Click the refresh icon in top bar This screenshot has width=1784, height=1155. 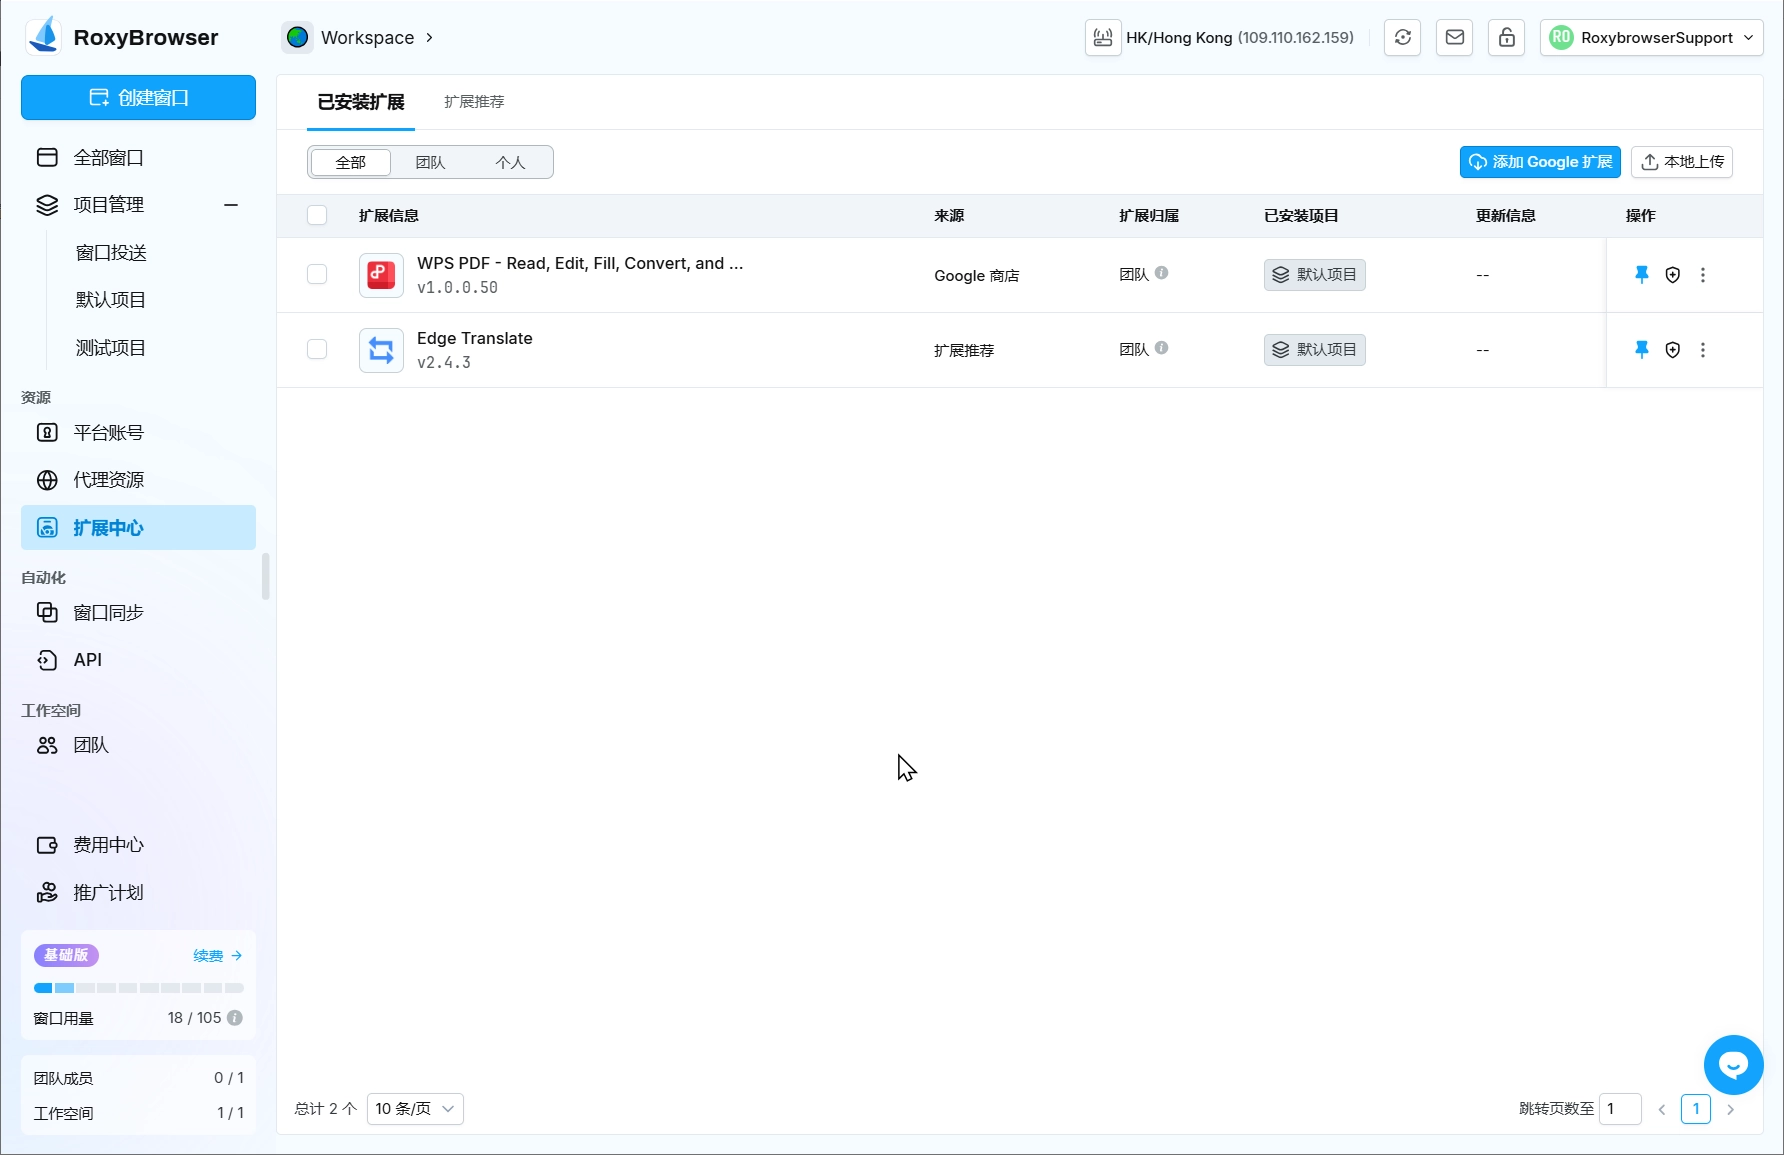[1403, 38]
